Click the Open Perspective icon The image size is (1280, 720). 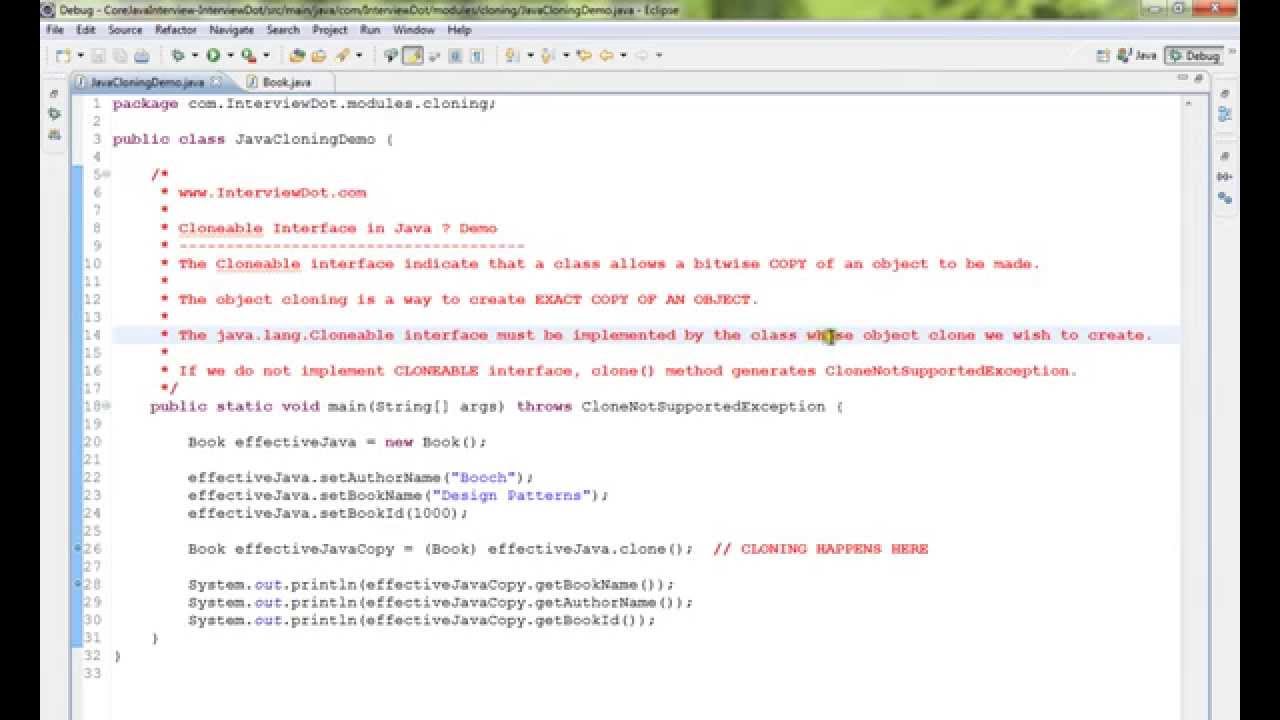[1104, 56]
